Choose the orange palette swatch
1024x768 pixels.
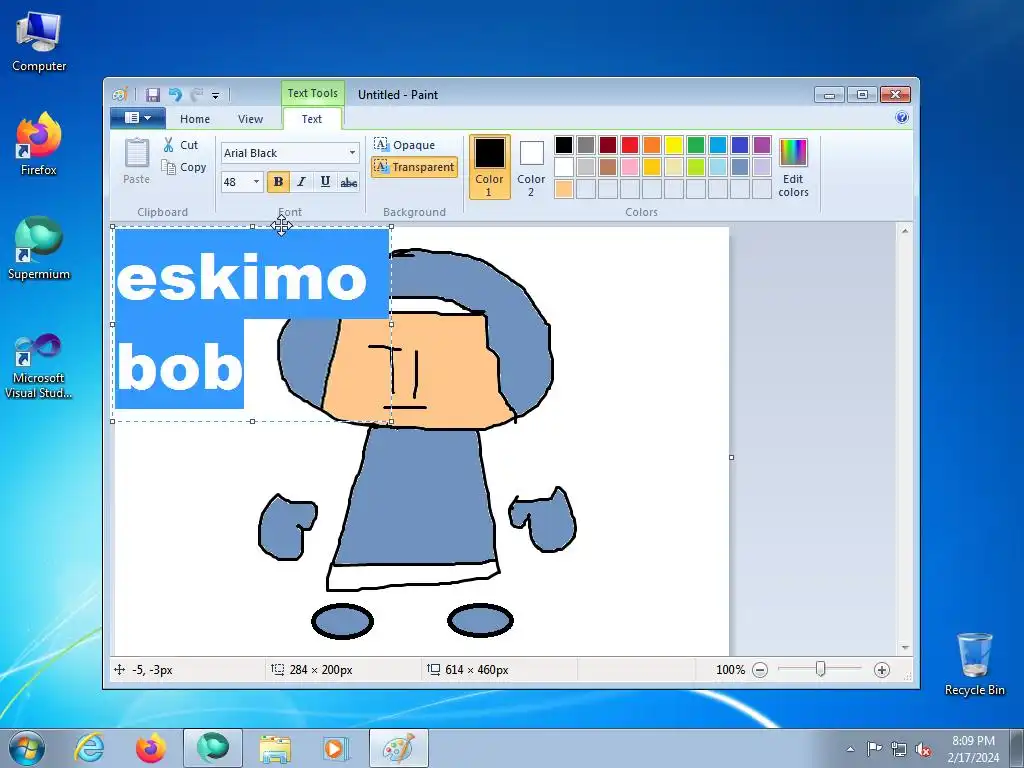(x=652, y=145)
